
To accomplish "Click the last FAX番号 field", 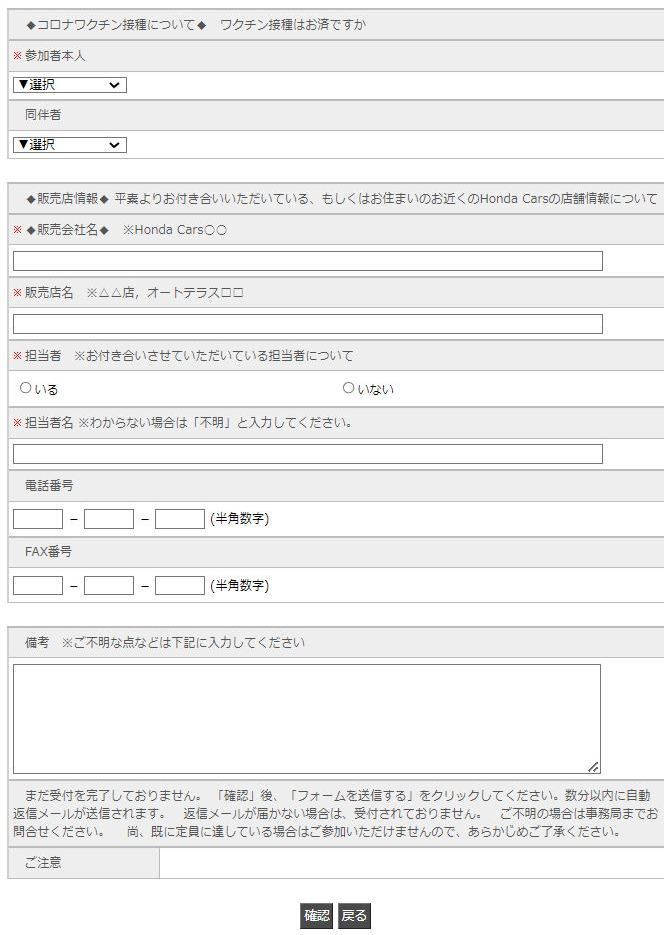I will 180,585.
